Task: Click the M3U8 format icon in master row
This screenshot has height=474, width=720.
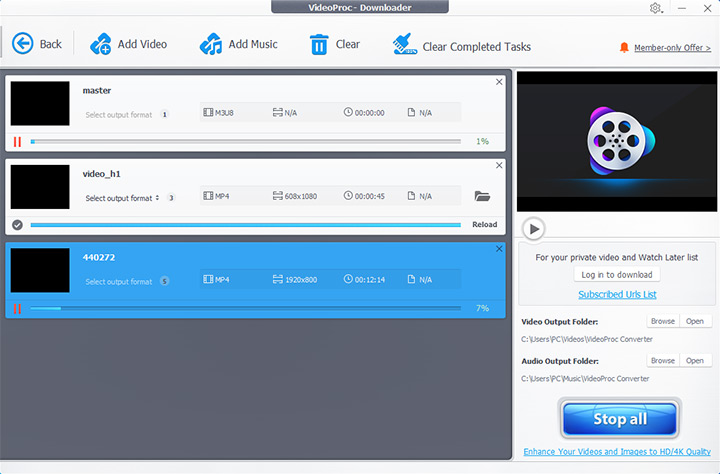Action: tap(208, 113)
